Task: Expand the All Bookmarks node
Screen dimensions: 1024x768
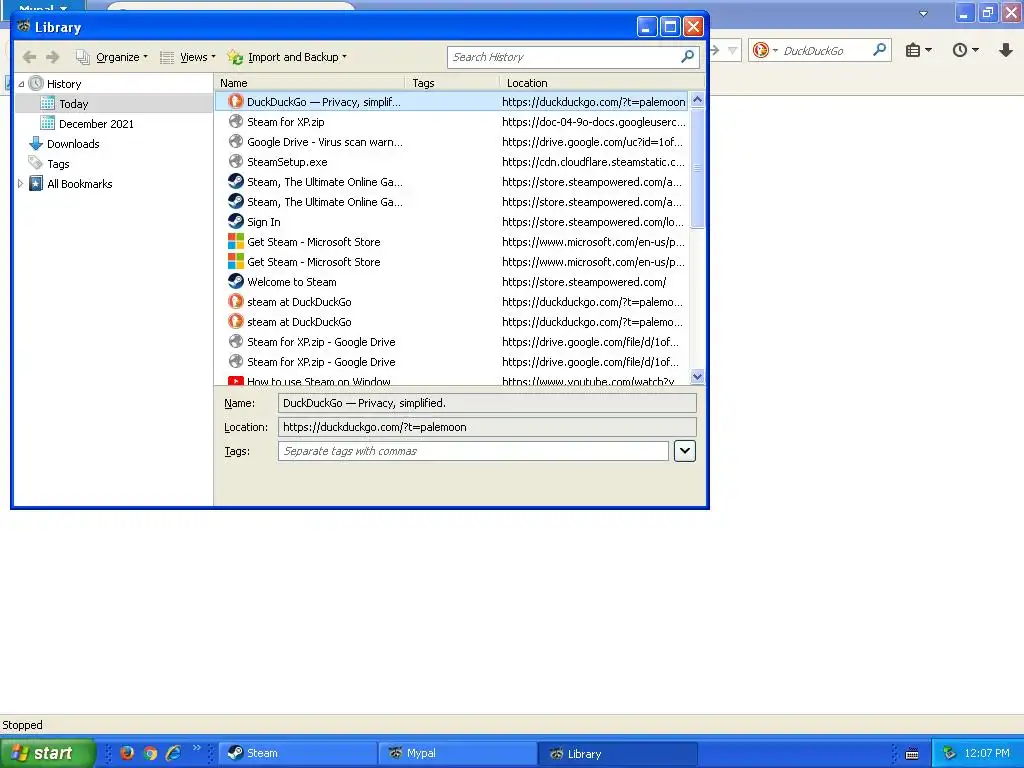Action: pos(20,184)
